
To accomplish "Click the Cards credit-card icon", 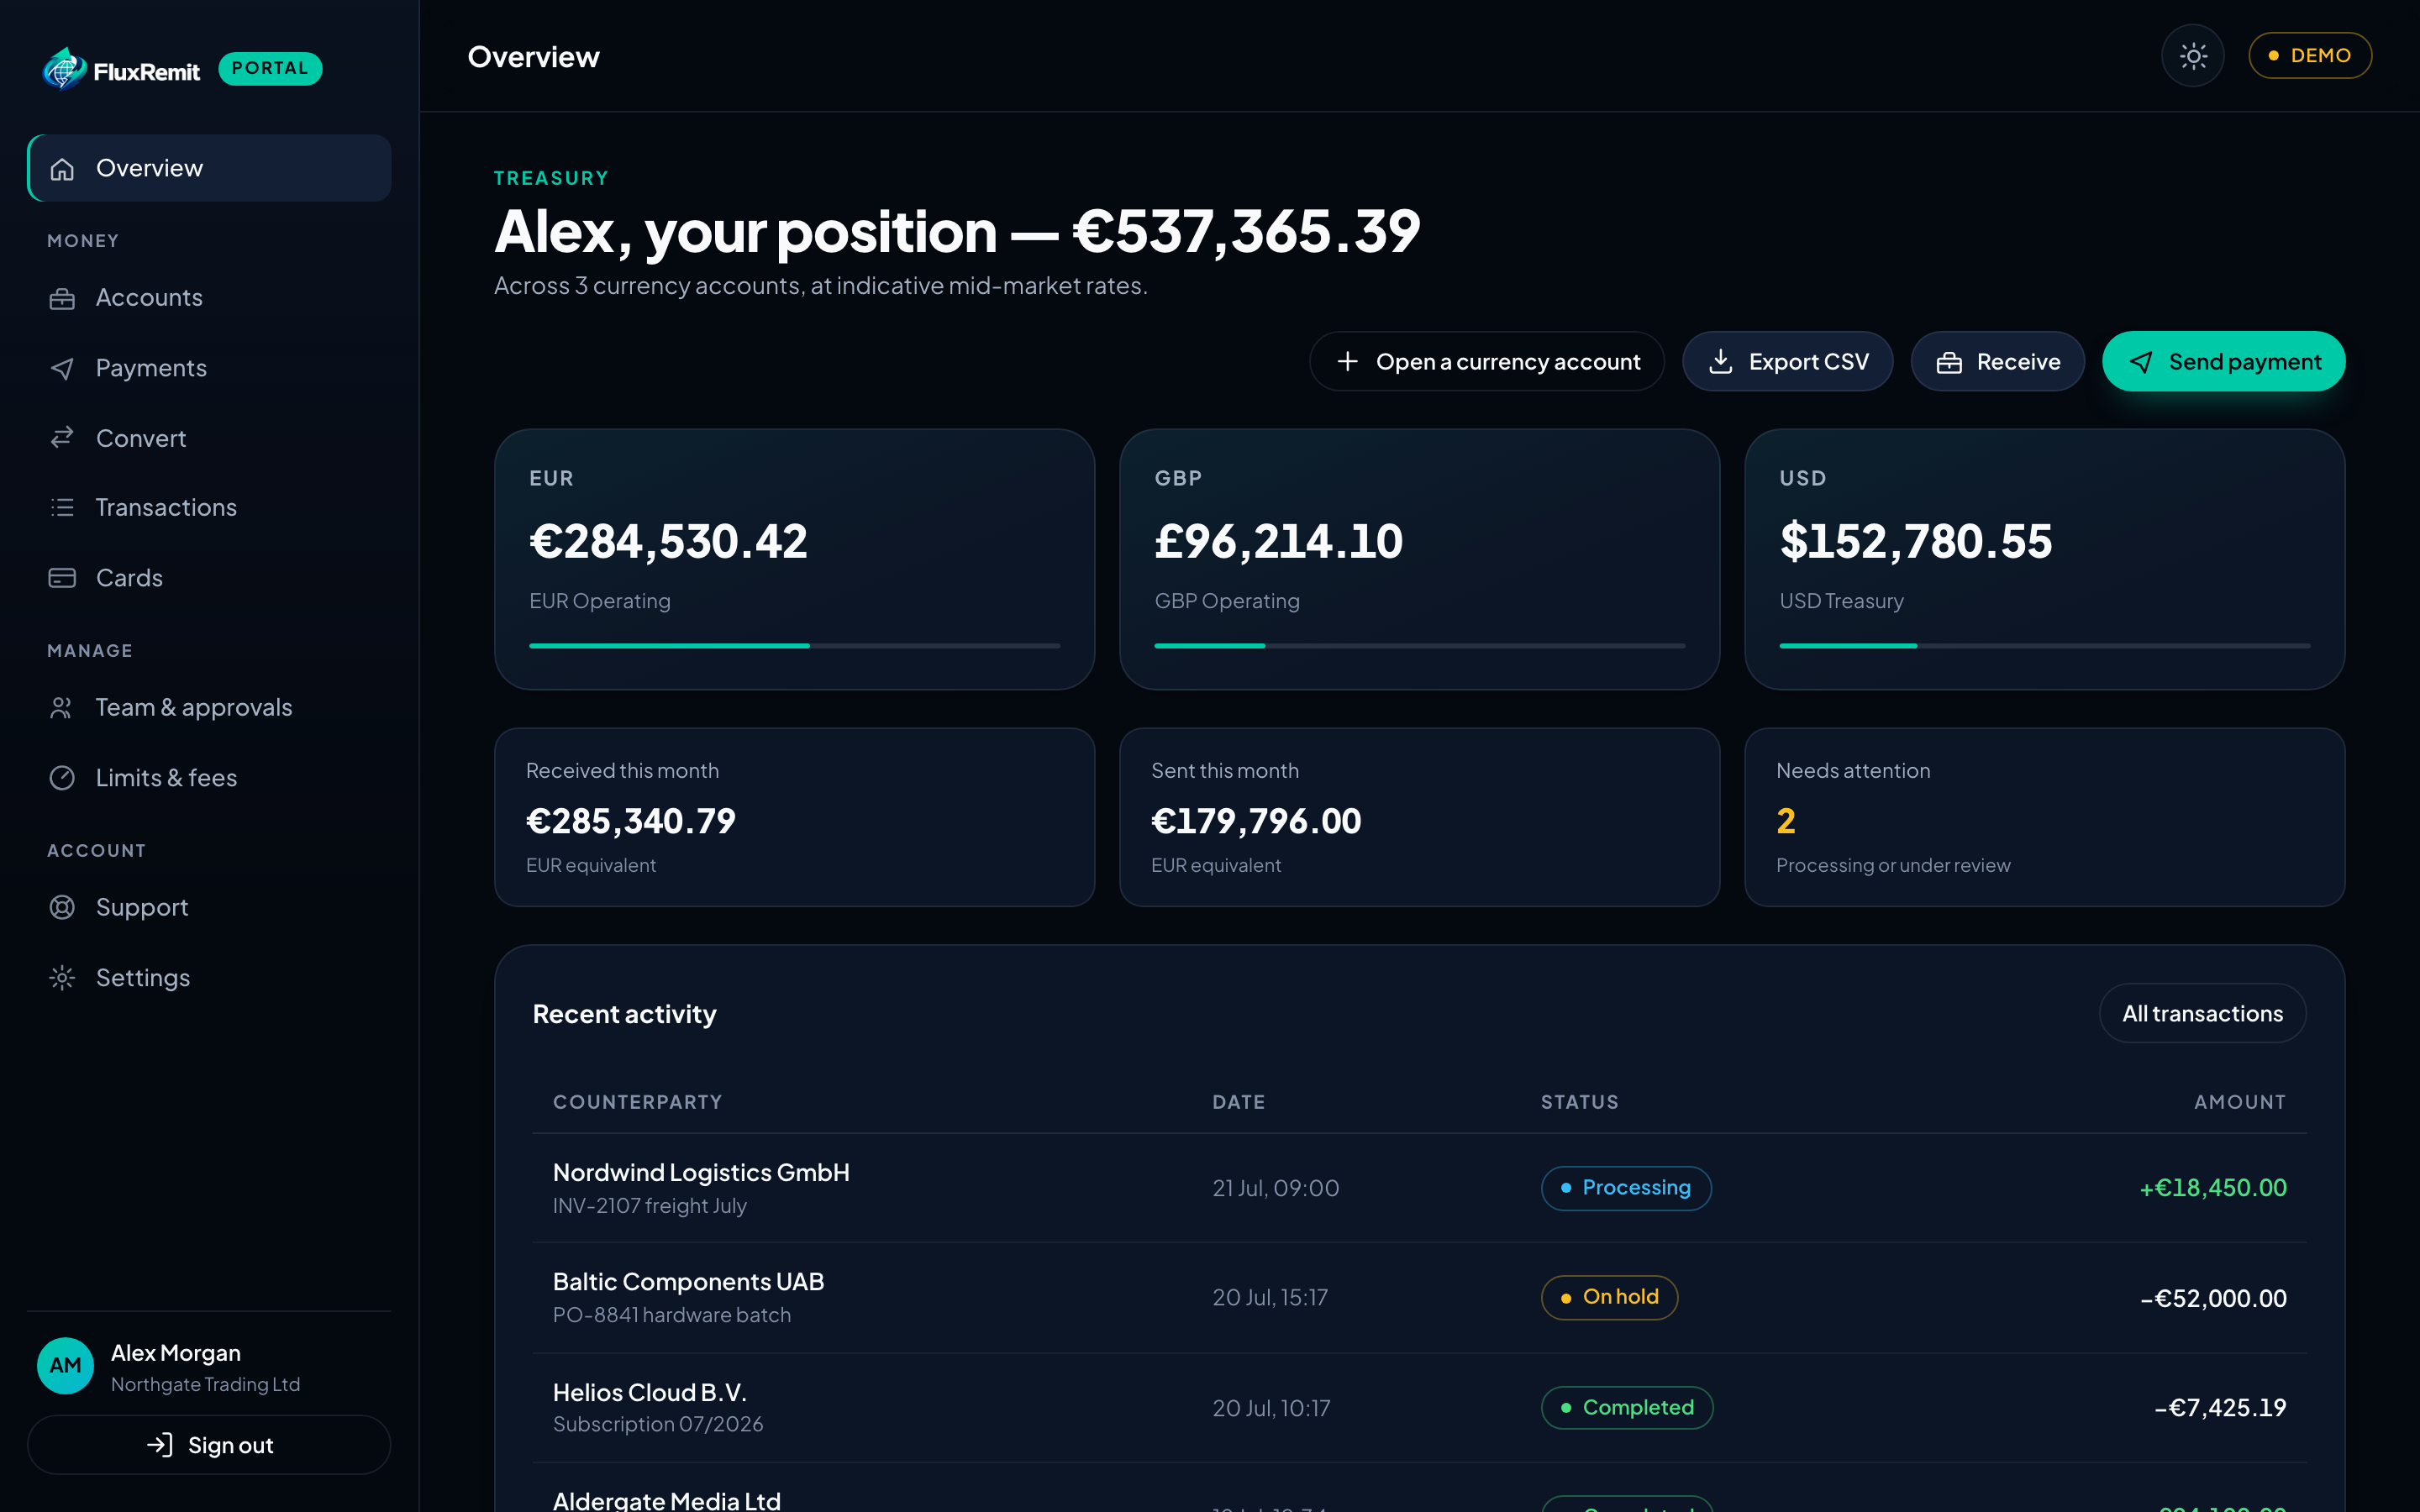I will [x=62, y=578].
